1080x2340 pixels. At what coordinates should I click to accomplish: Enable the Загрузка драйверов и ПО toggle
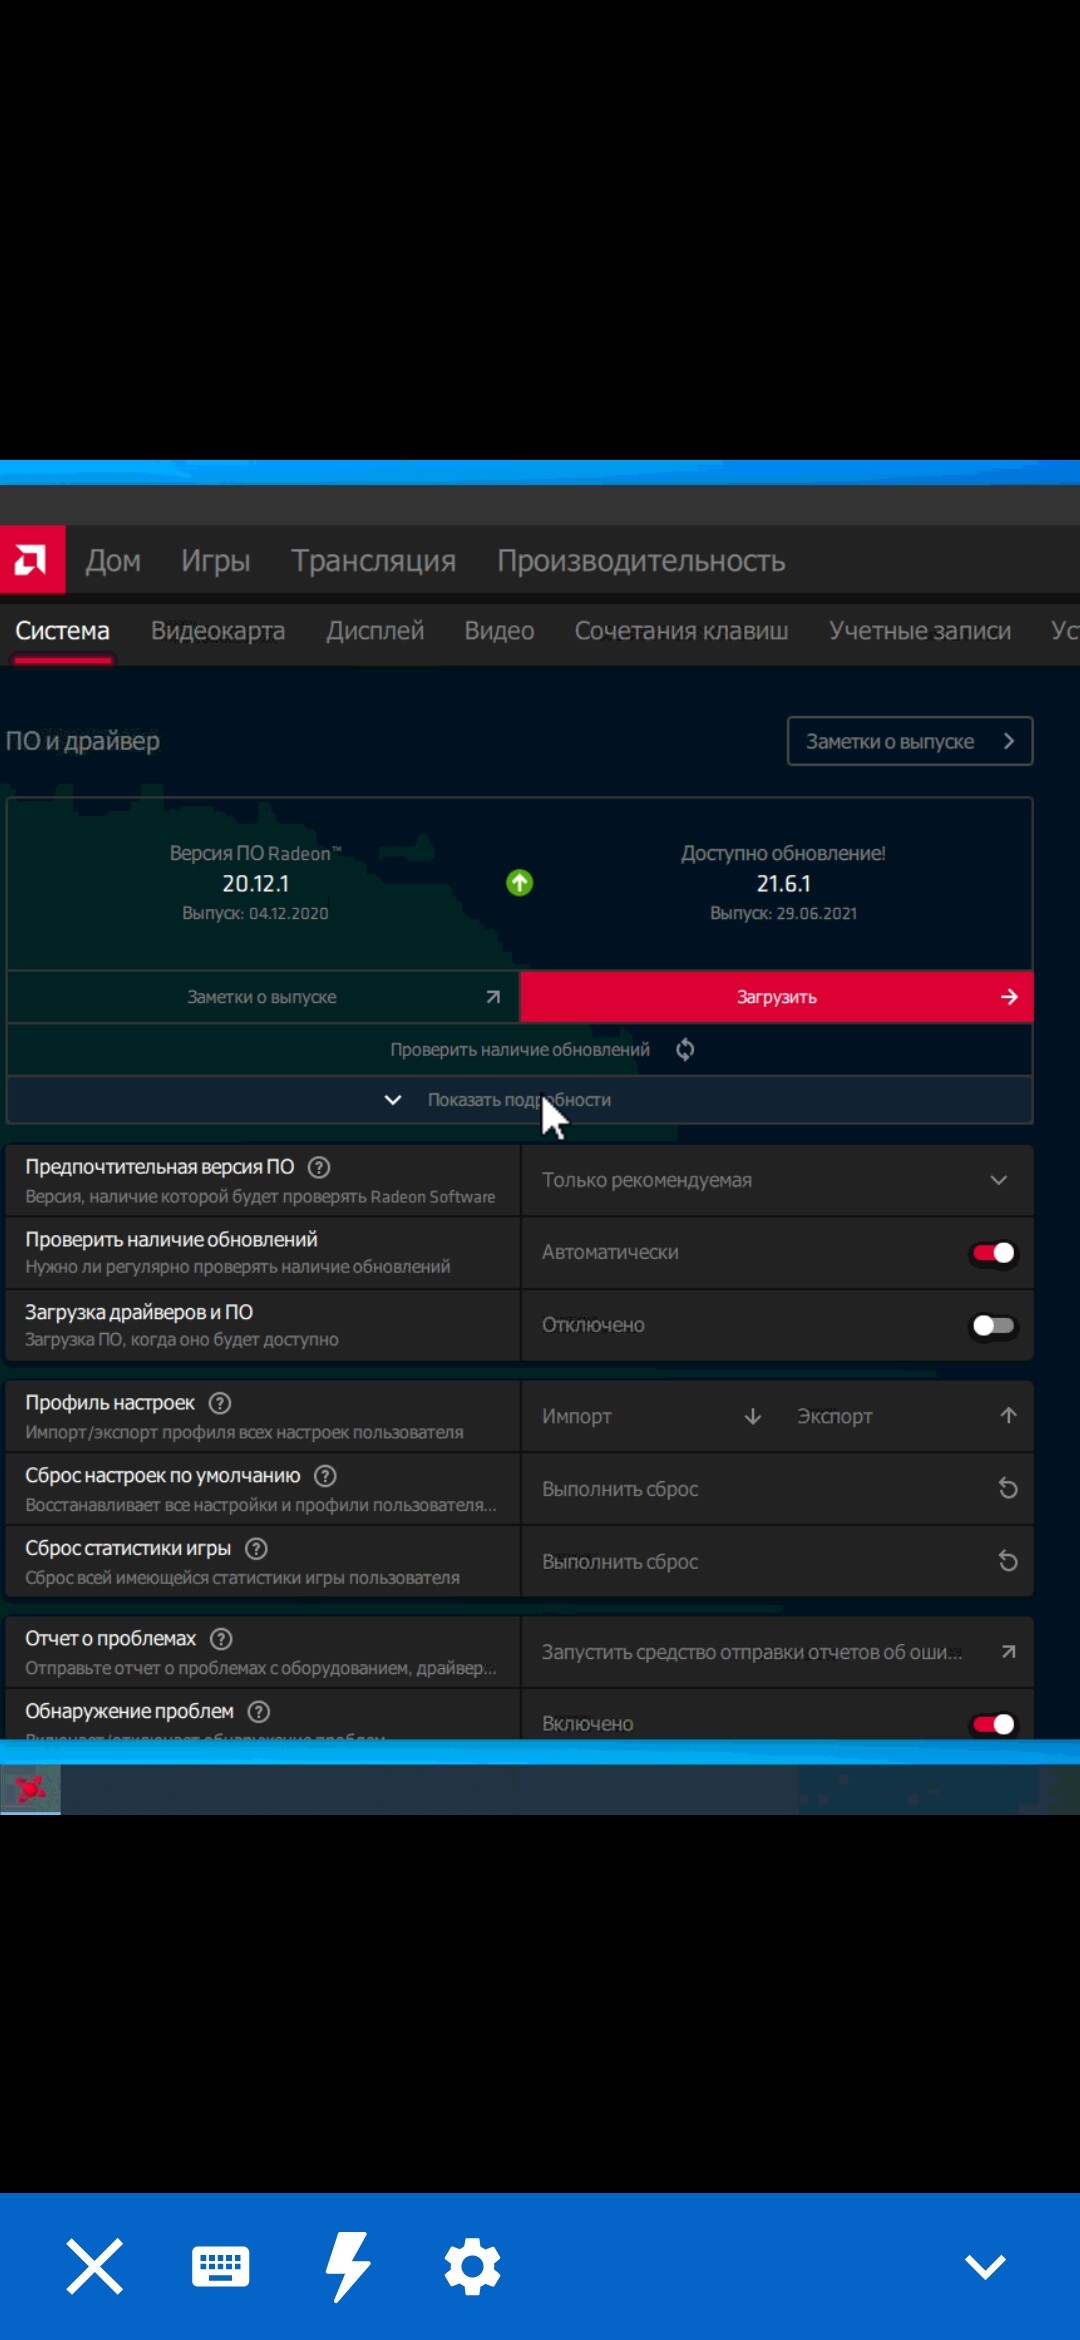coord(993,1325)
